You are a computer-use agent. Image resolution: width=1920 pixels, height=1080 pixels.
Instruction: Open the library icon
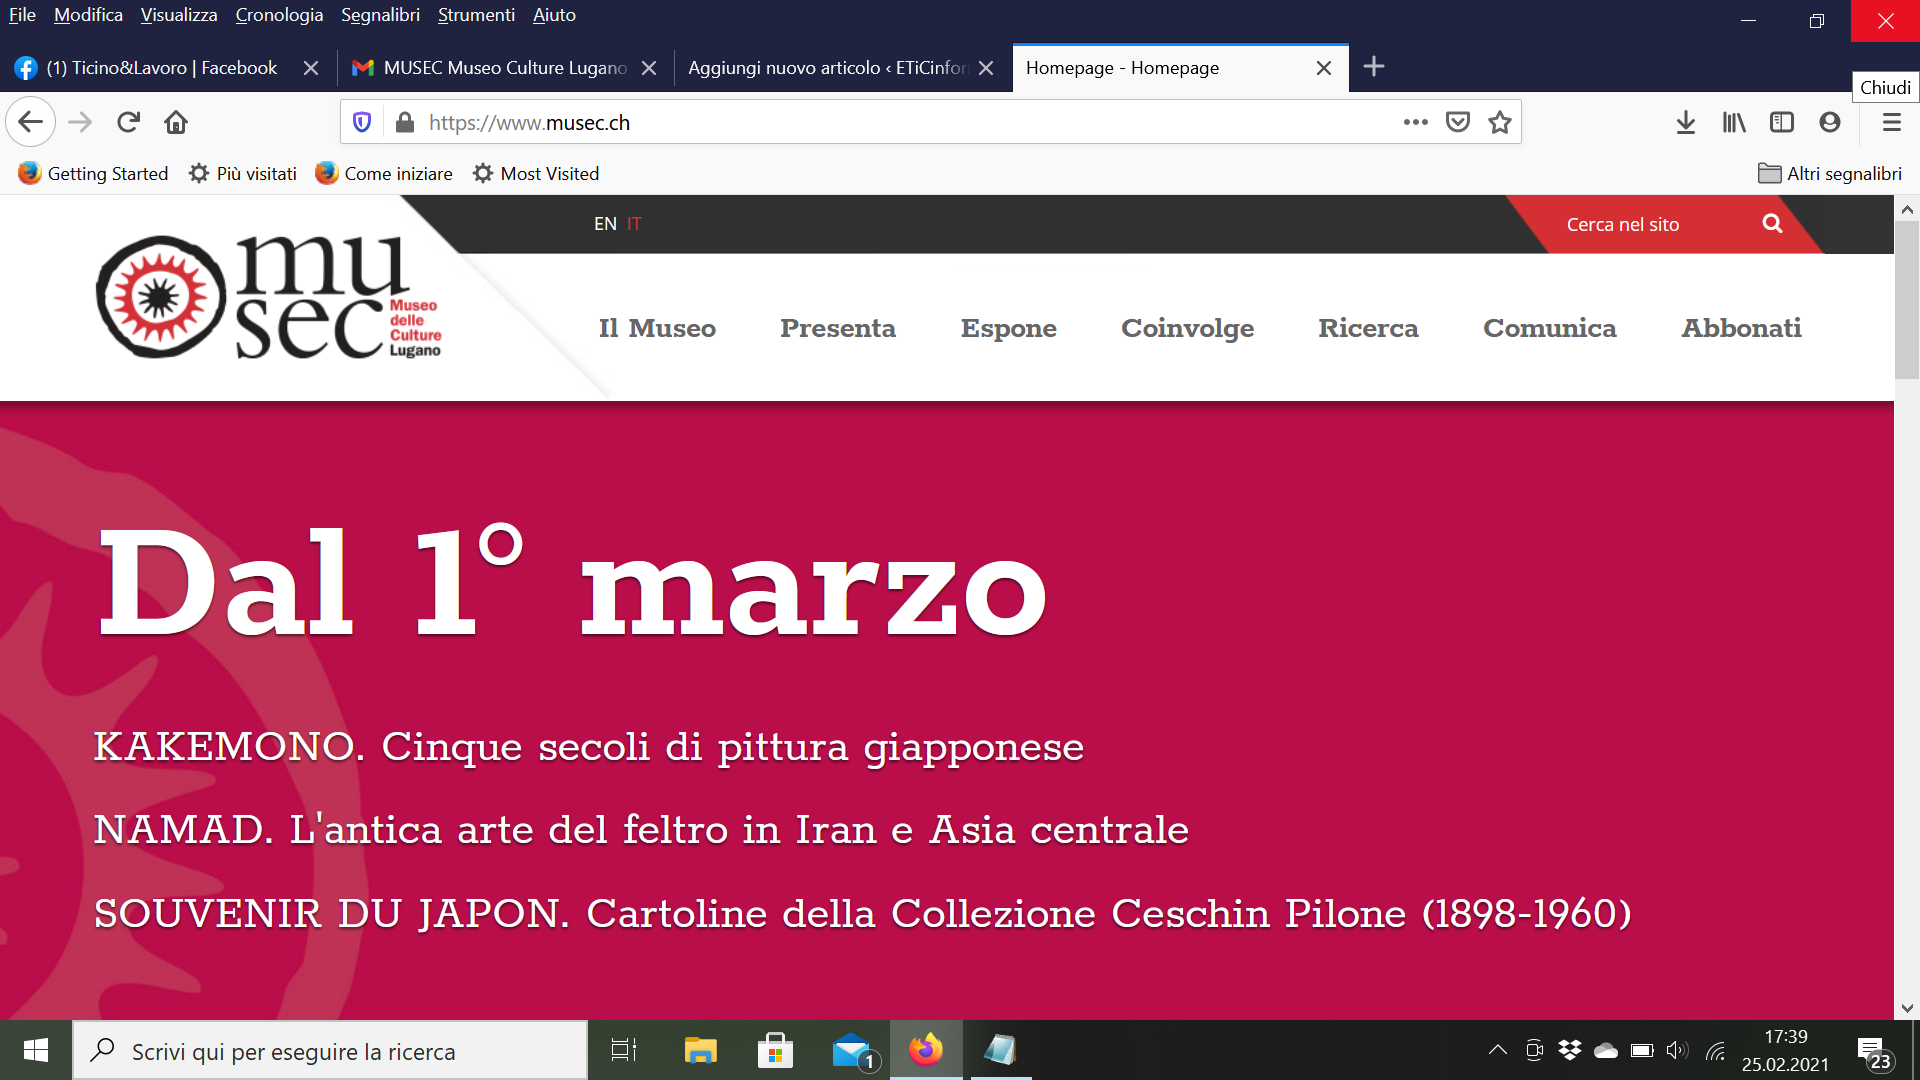(1734, 122)
